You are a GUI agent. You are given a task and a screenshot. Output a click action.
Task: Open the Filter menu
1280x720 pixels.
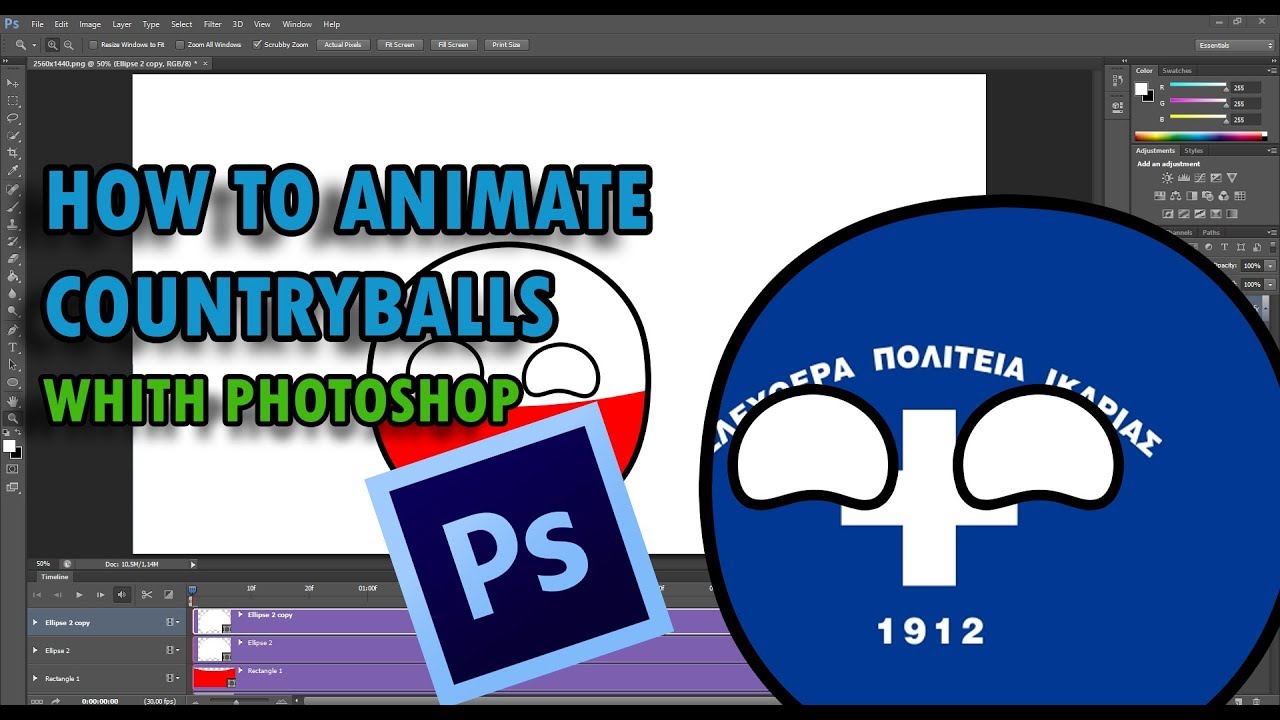click(213, 24)
